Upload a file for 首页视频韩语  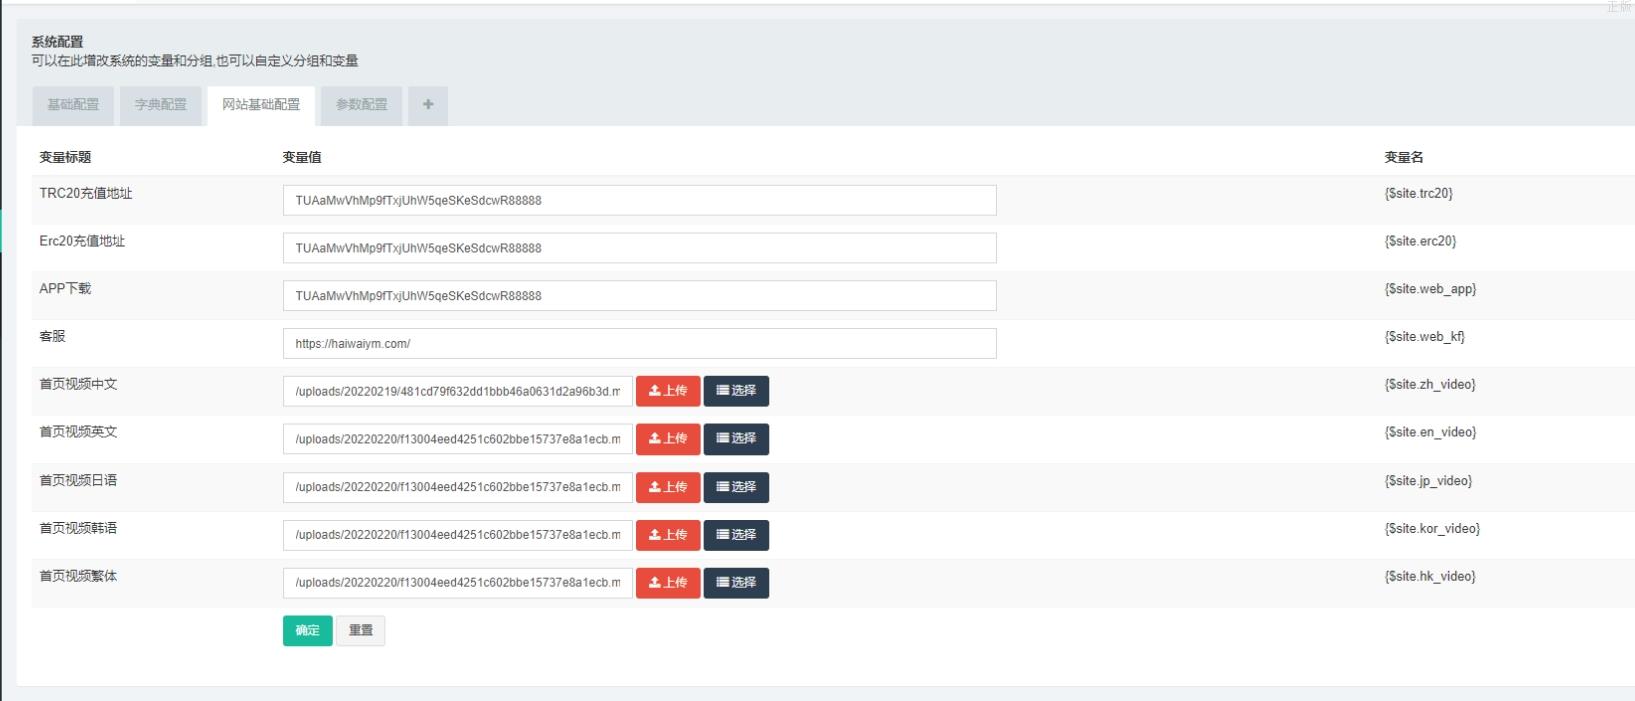coord(668,535)
